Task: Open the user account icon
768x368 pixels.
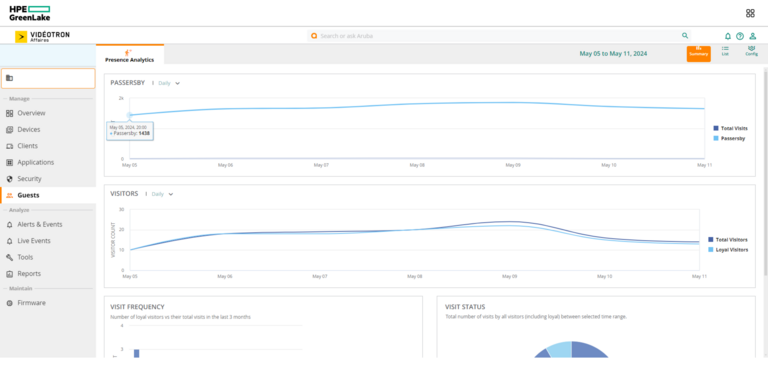Action: tap(753, 36)
